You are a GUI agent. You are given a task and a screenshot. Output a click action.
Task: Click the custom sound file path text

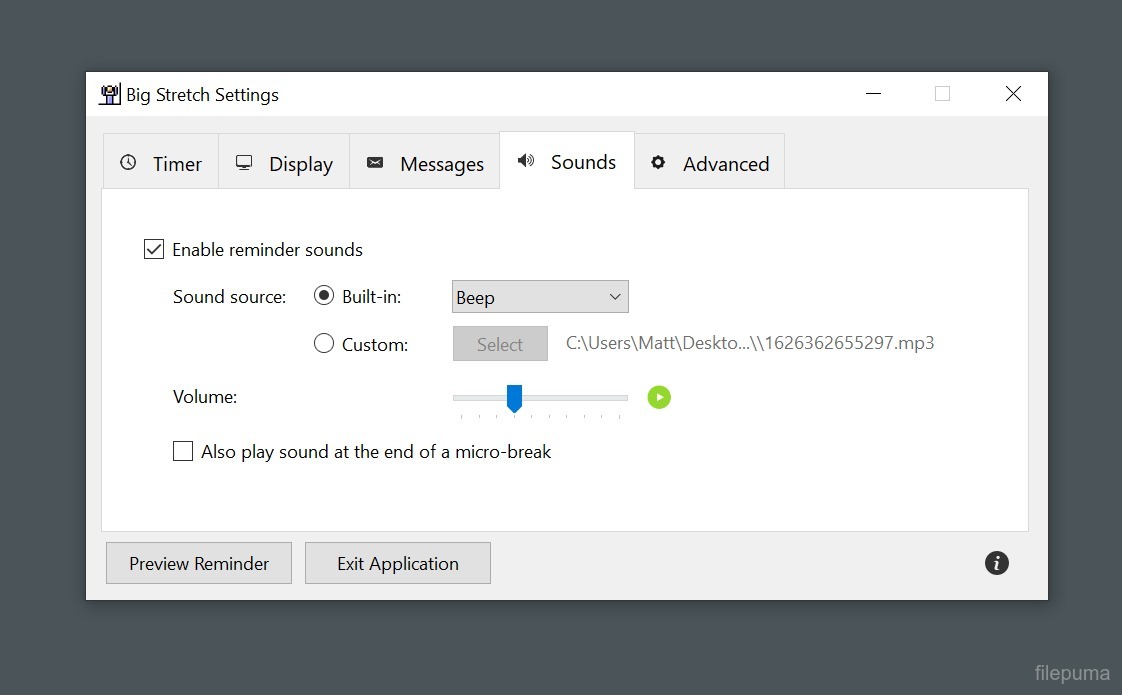pos(750,344)
